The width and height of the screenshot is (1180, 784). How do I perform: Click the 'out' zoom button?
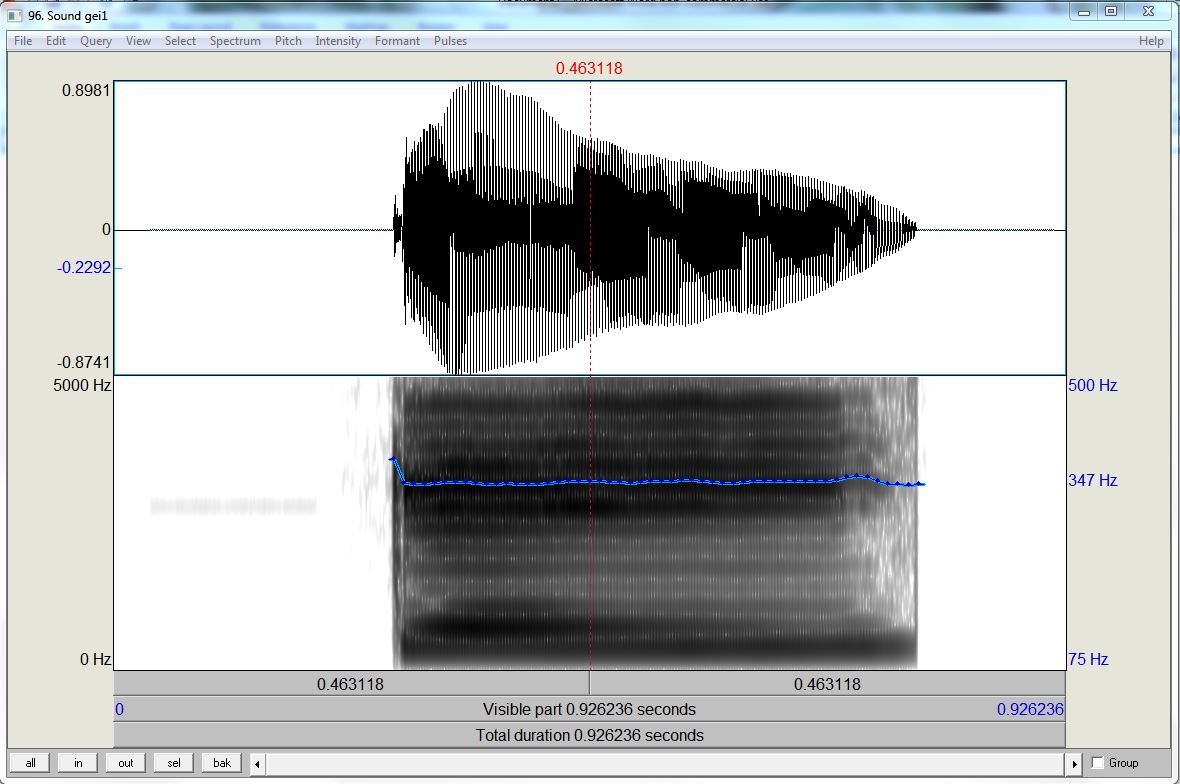(126, 763)
